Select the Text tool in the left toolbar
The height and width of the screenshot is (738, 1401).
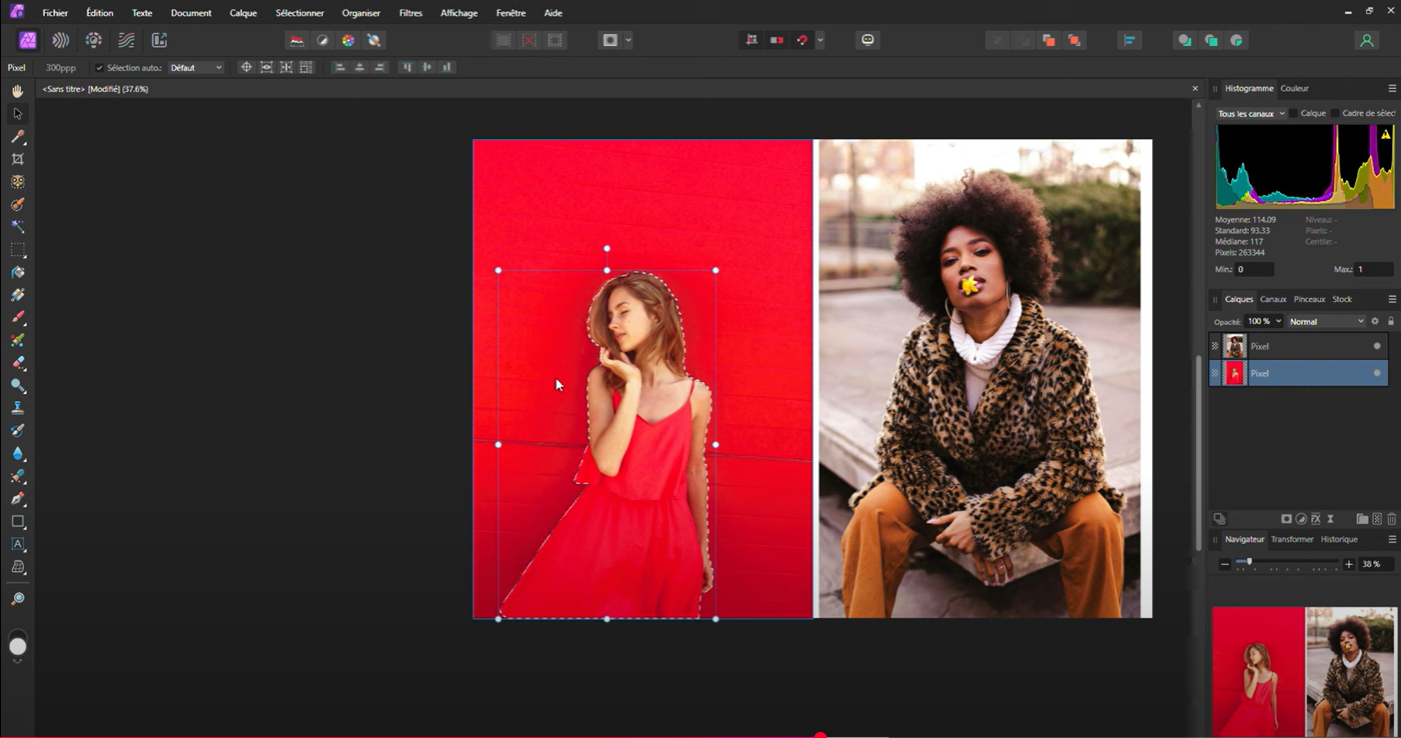18,545
